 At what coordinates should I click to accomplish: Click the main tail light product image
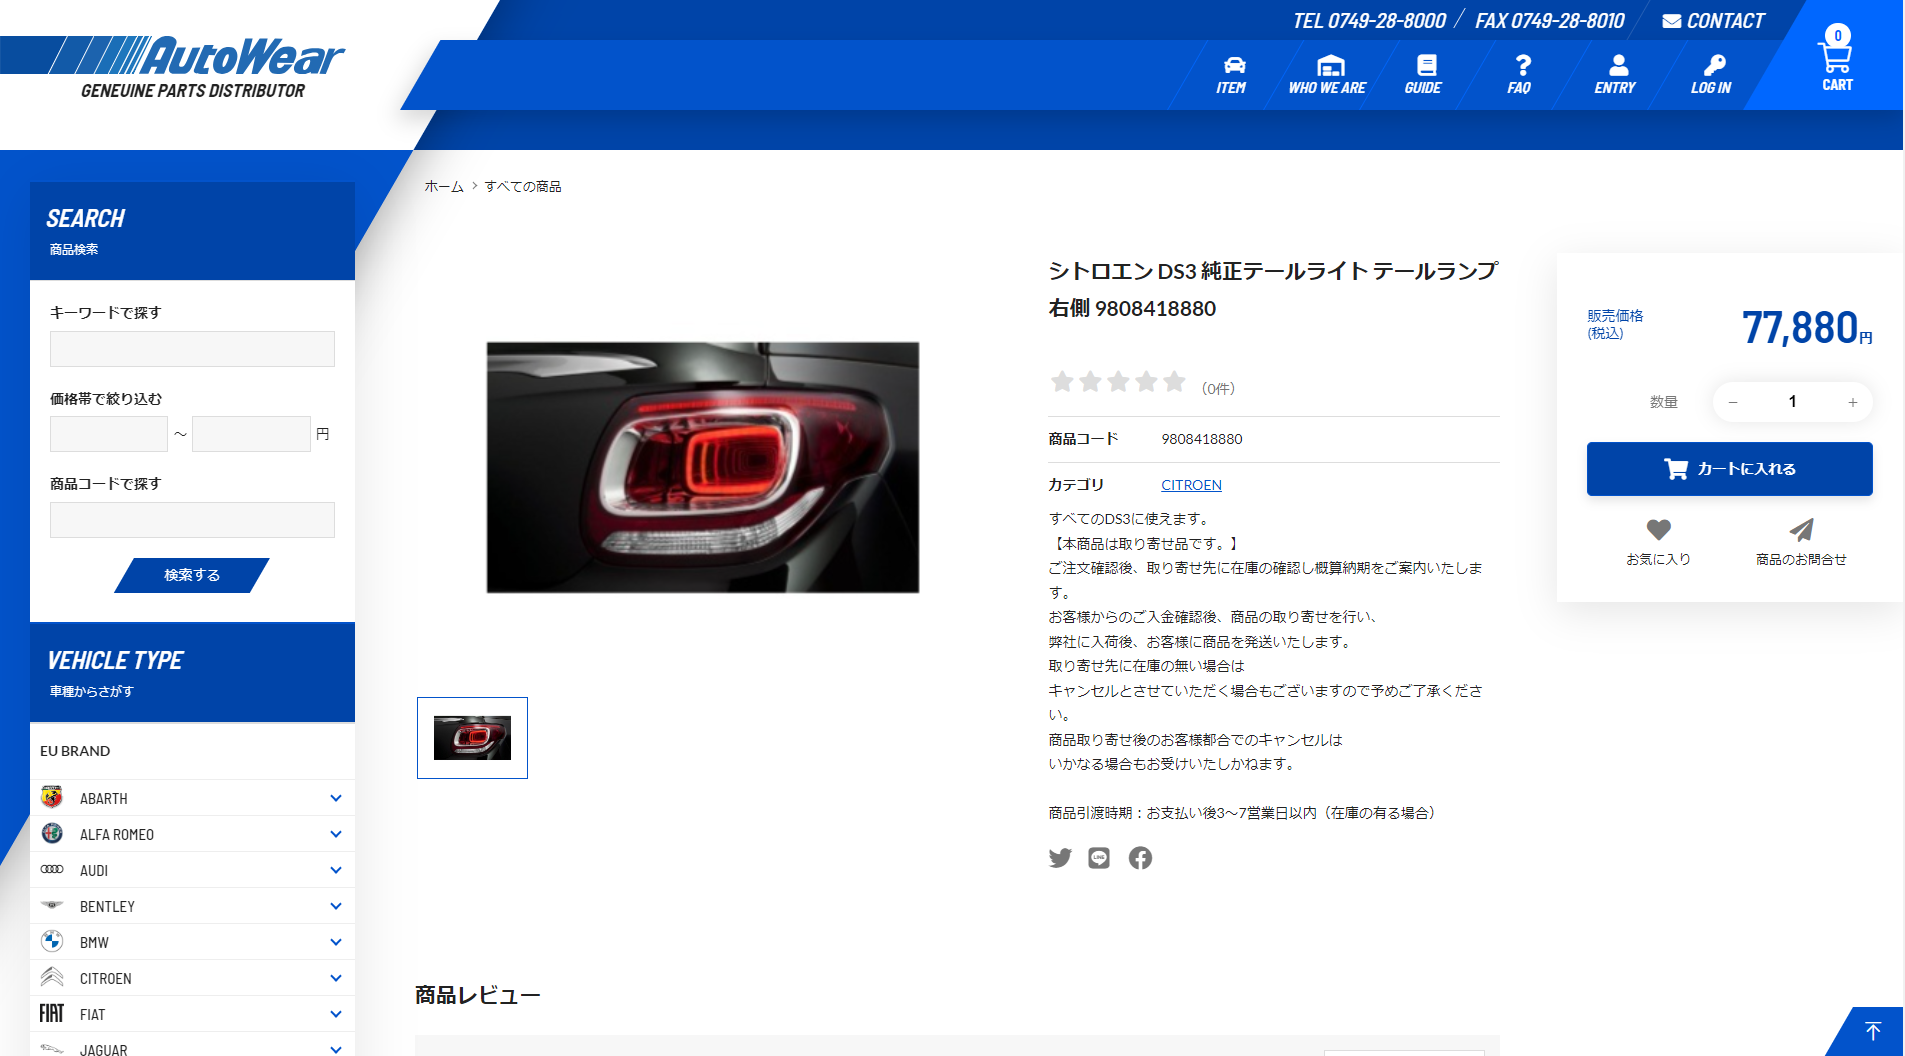[703, 467]
